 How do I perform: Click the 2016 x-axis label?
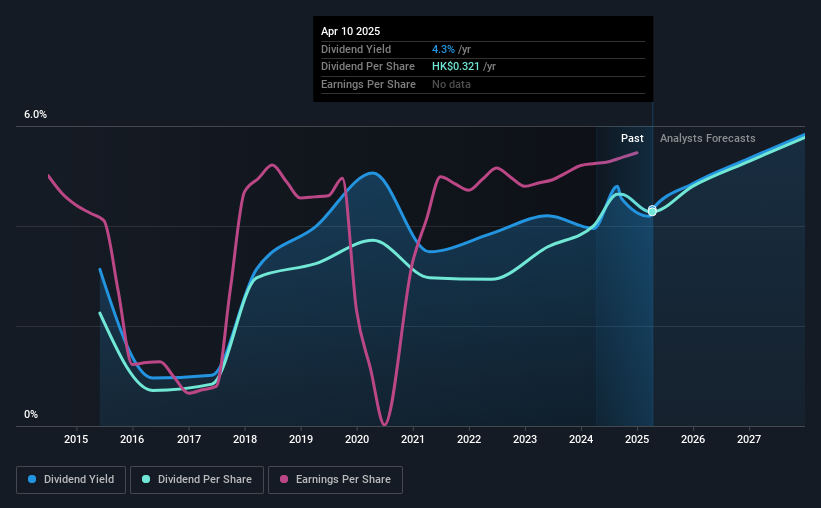point(132,439)
